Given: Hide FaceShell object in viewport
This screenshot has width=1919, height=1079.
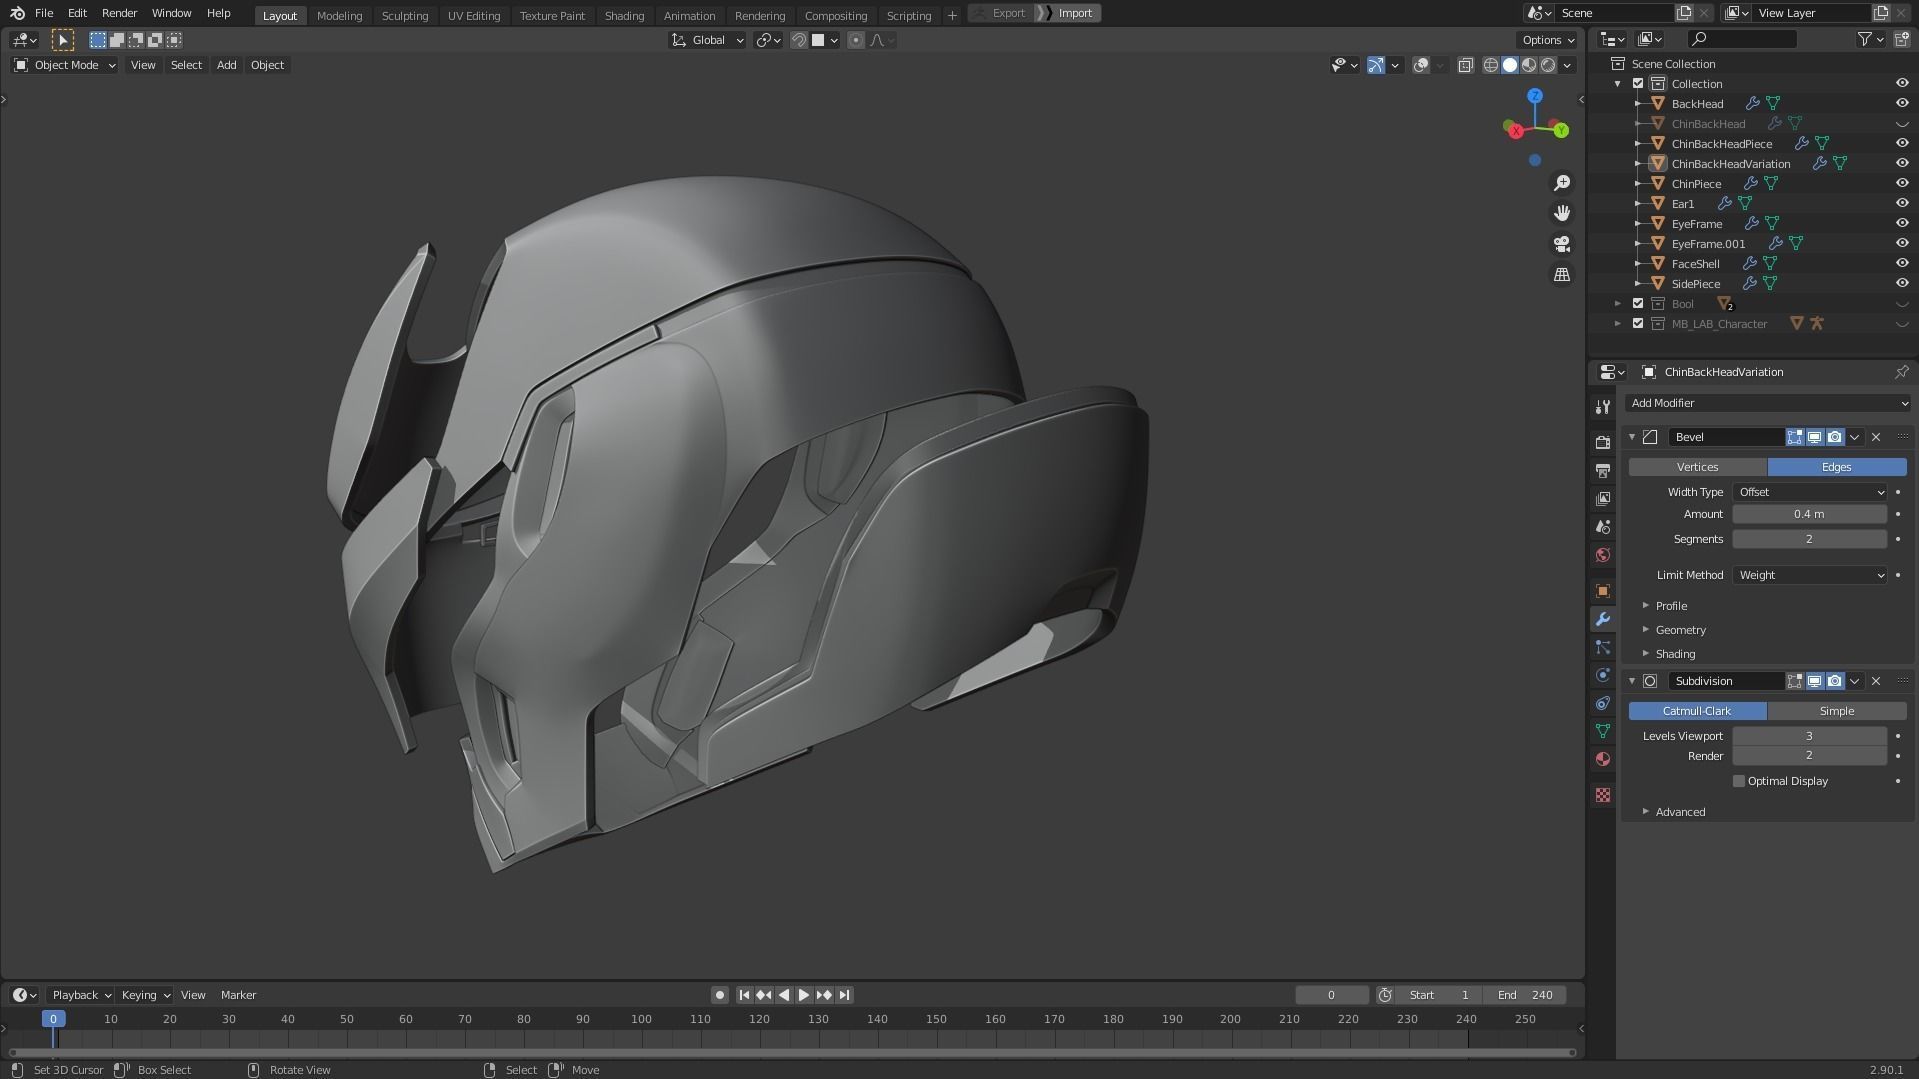Looking at the screenshot, I should click(1902, 263).
